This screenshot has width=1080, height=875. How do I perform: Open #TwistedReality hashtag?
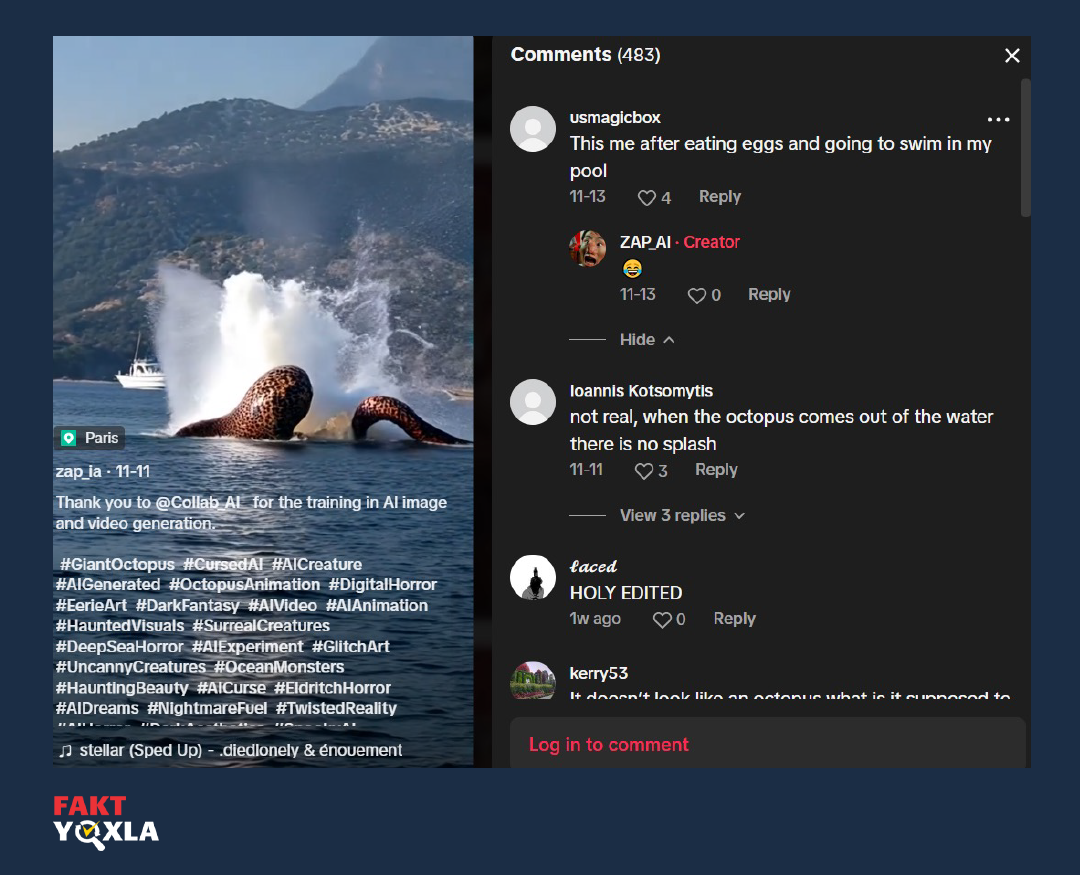[x=337, y=708]
